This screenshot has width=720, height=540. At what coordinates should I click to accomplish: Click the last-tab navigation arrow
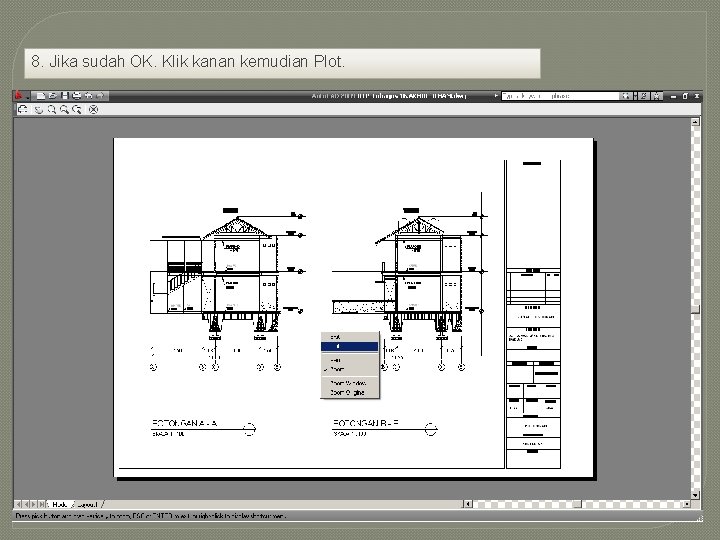pyautogui.click(x=41, y=504)
